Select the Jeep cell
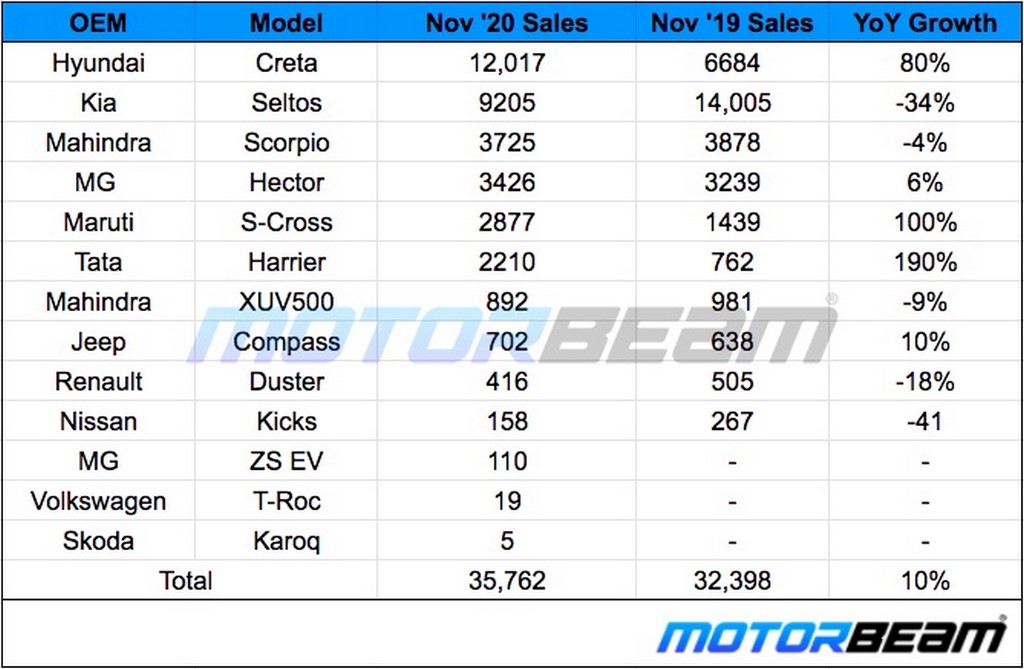This screenshot has height=669, width=1024. tap(98, 342)
